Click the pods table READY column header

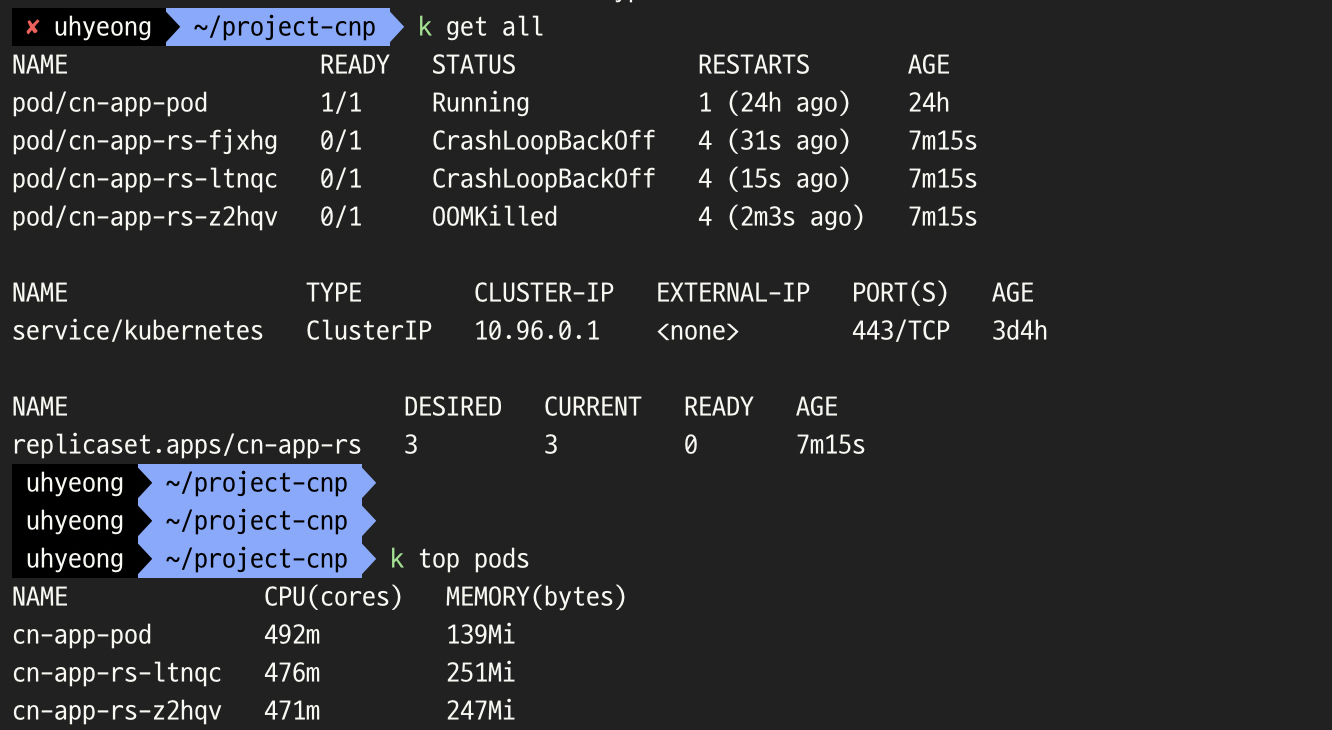(x=355, y=65)
